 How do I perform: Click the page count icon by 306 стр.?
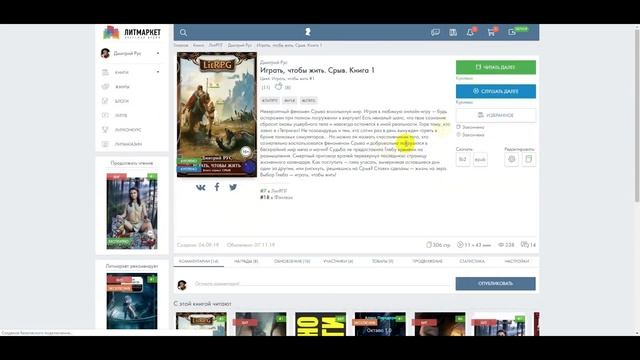429,245
